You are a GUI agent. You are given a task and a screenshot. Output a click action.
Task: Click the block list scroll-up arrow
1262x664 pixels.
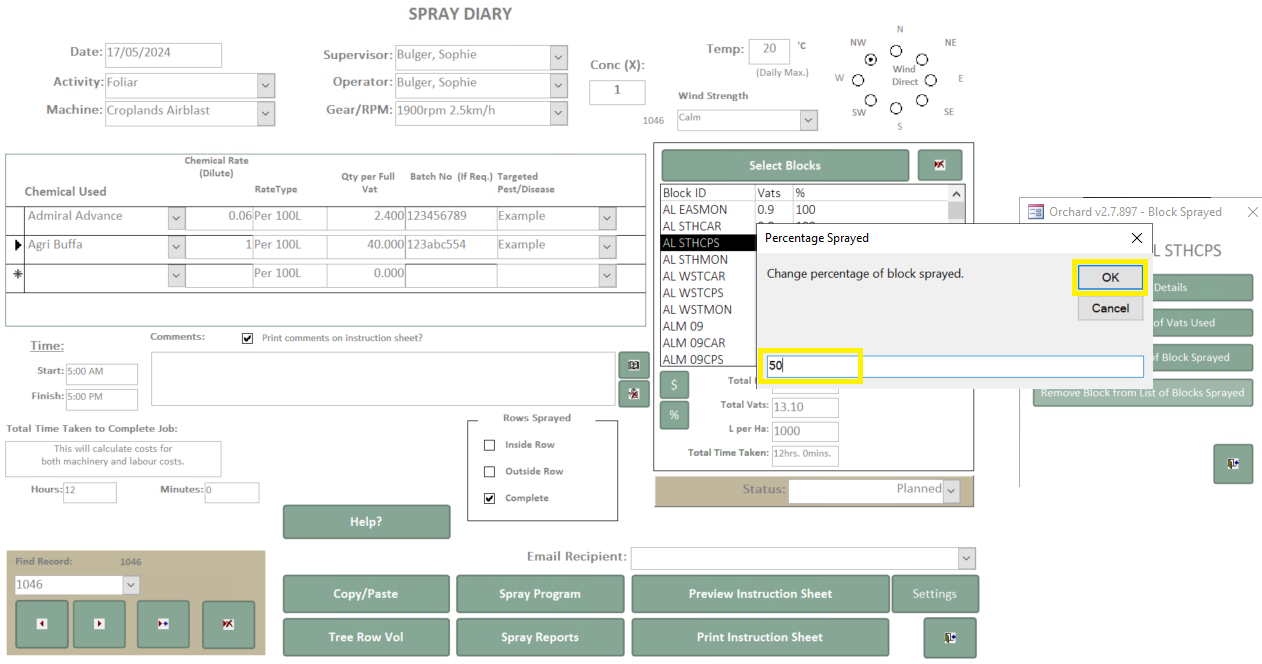click(957, 194)
